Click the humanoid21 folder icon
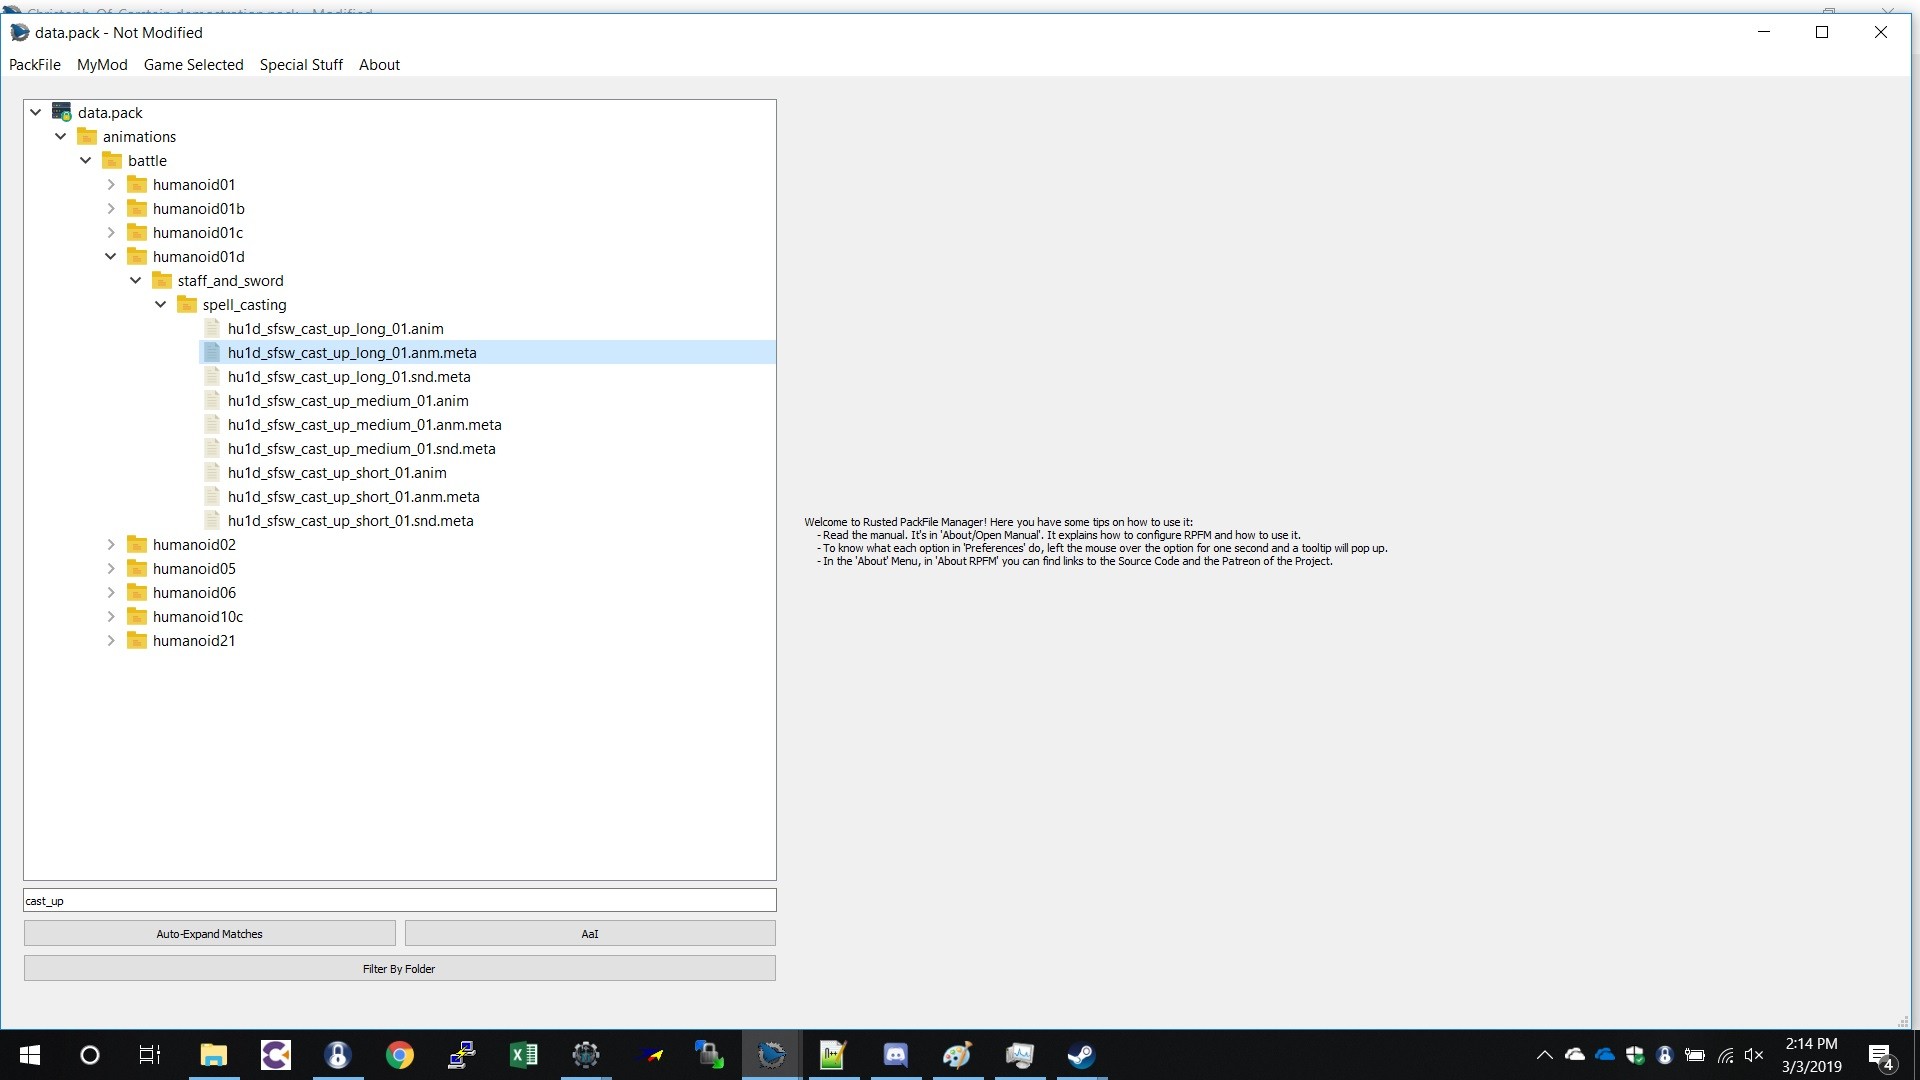The height and width of the screenshot is (1080, 1920). (137, 641)
